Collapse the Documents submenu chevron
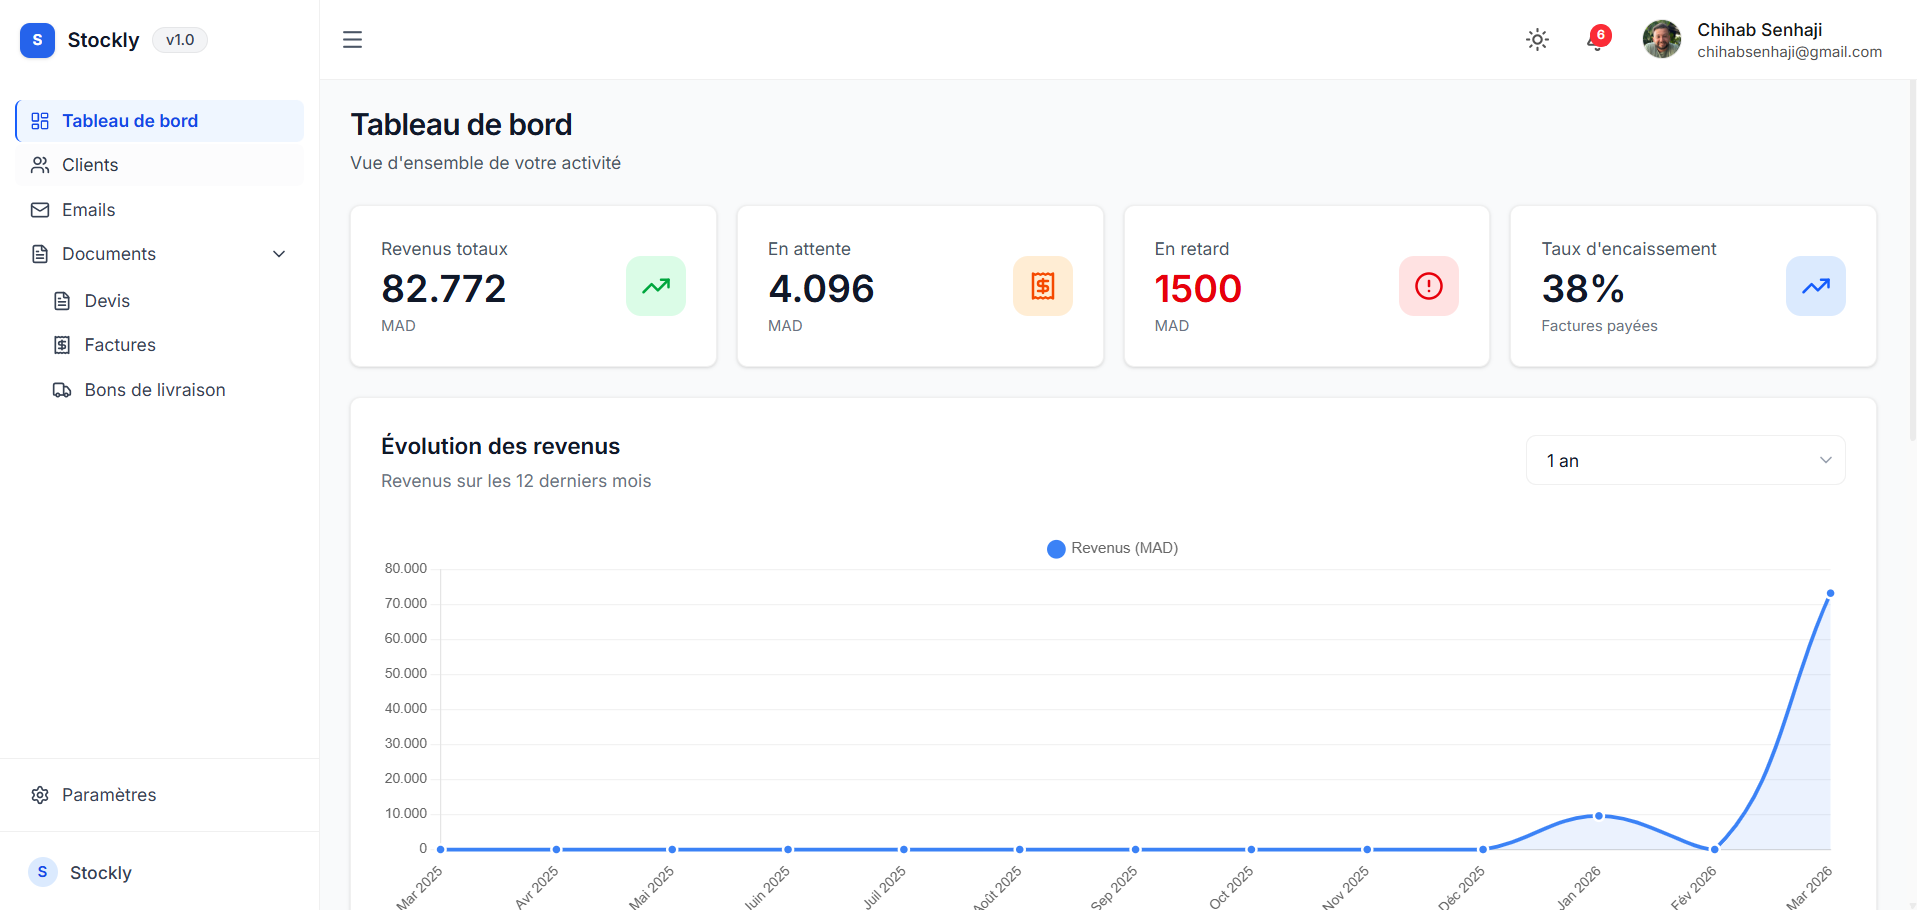Screen dimensions: 1917x910 pyautogui.click(x=279, y=254)
